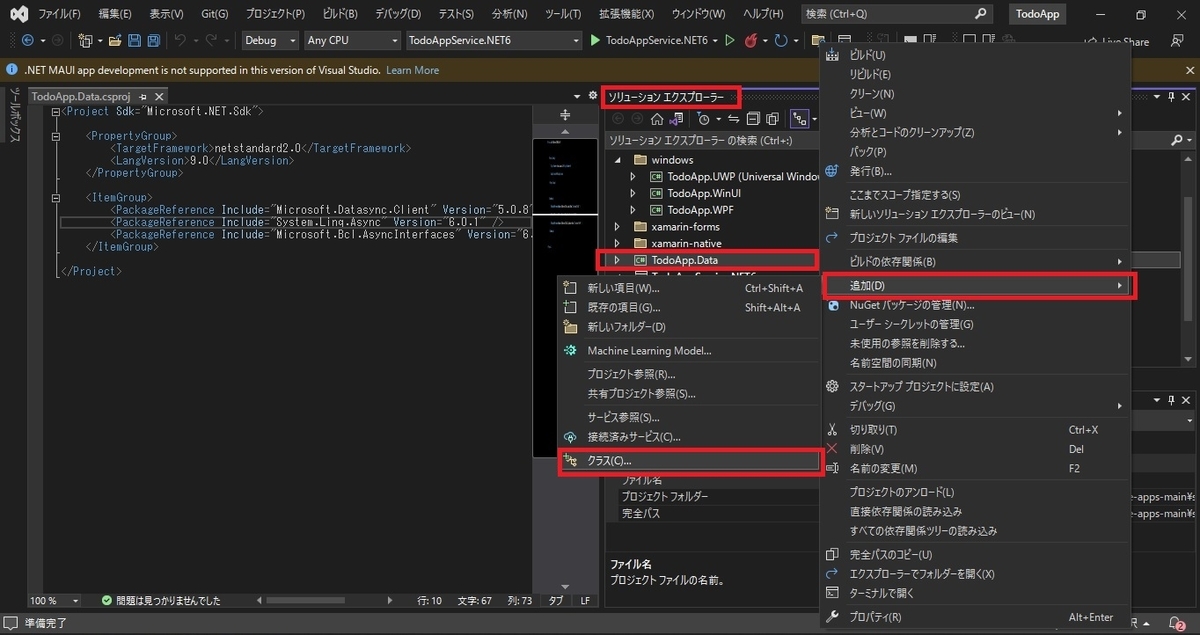This screenshot has height=635, width=1200.
Task: Click the restart circular arrow toolbar icon
Action: [x=781, y=41]
